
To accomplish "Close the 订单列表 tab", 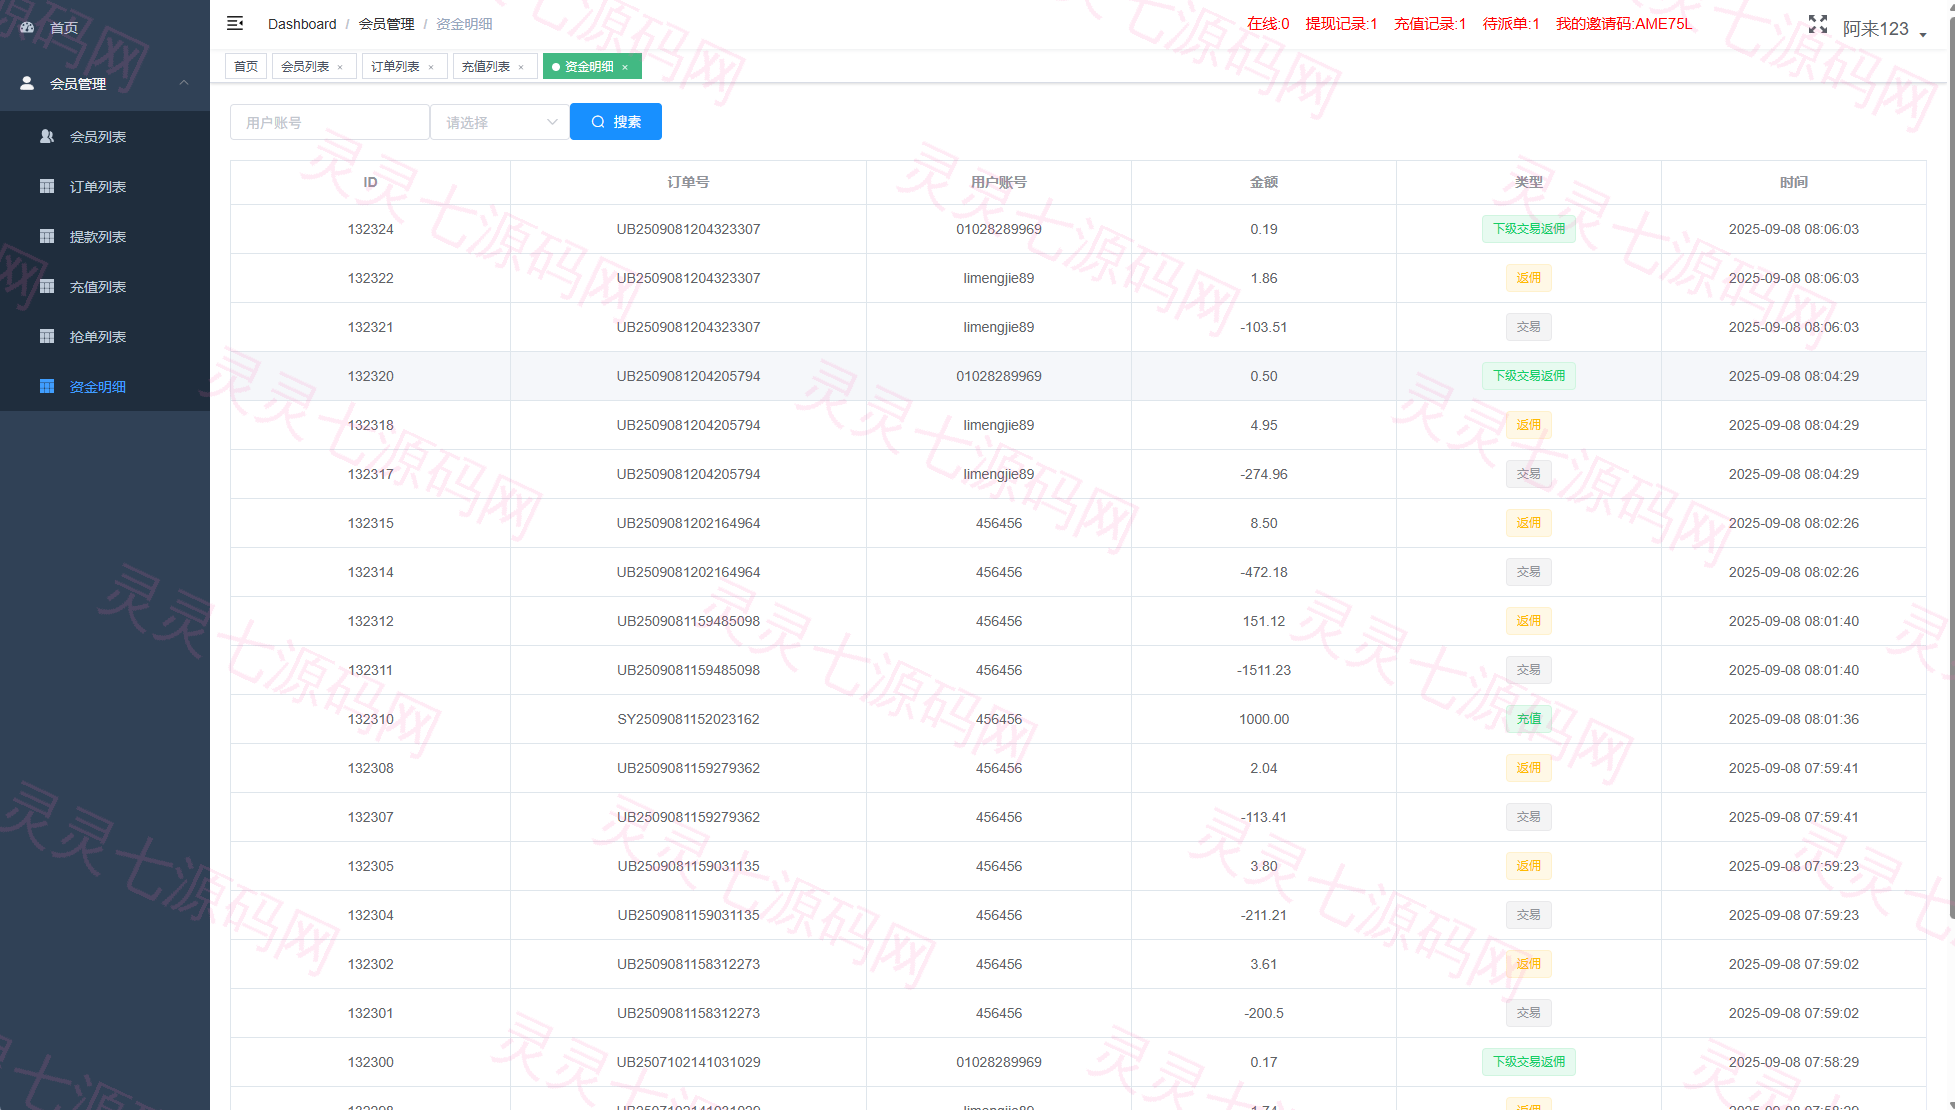I will (431, 67).
